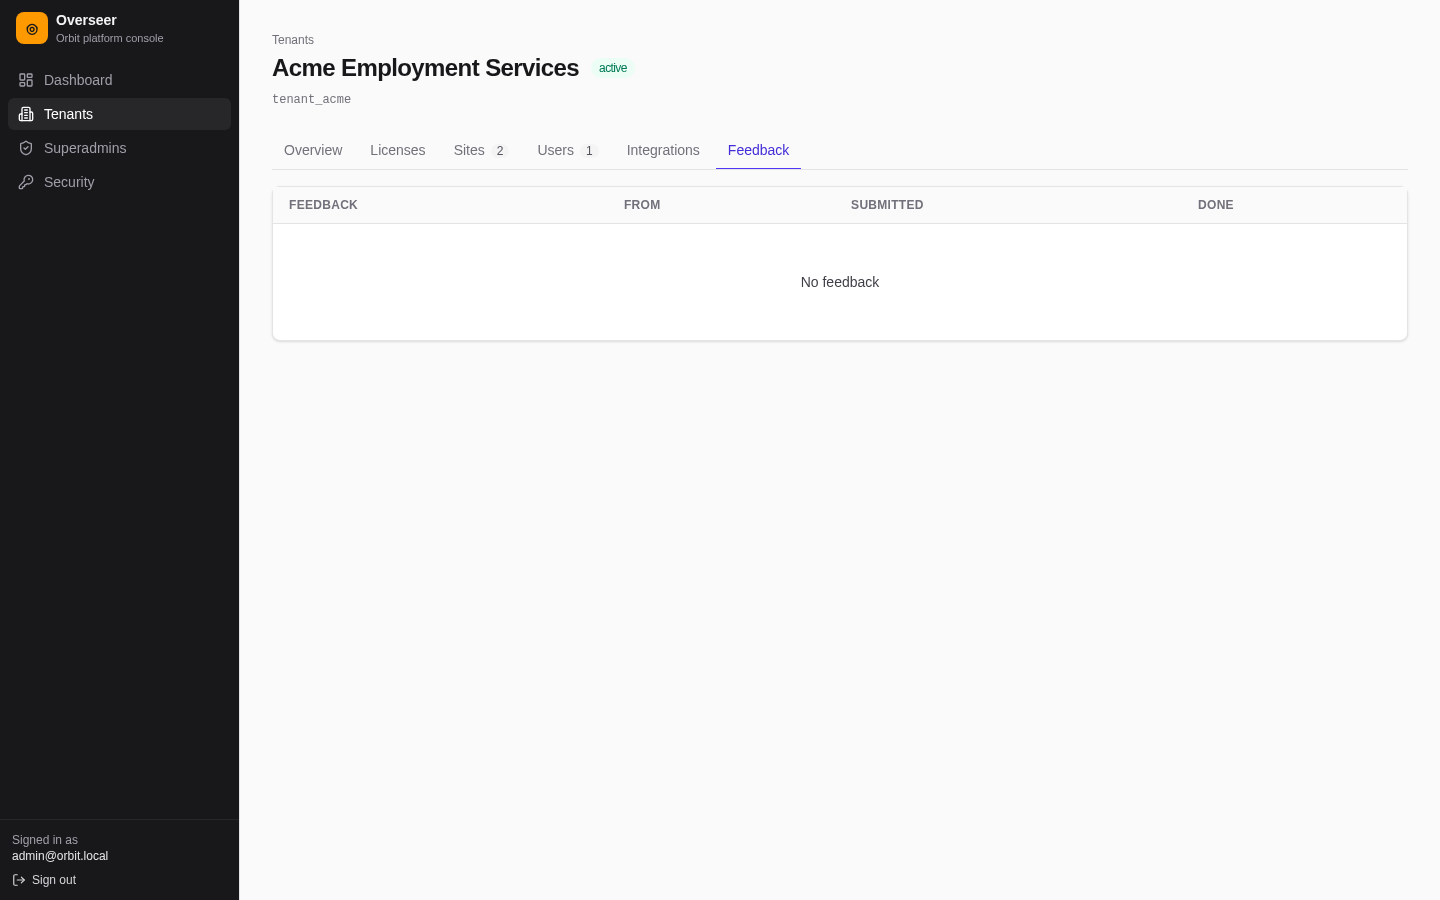Click the admin@orbit.local email text
The height and width of the screenshot is (900, 1440).
tap(60, 856)
